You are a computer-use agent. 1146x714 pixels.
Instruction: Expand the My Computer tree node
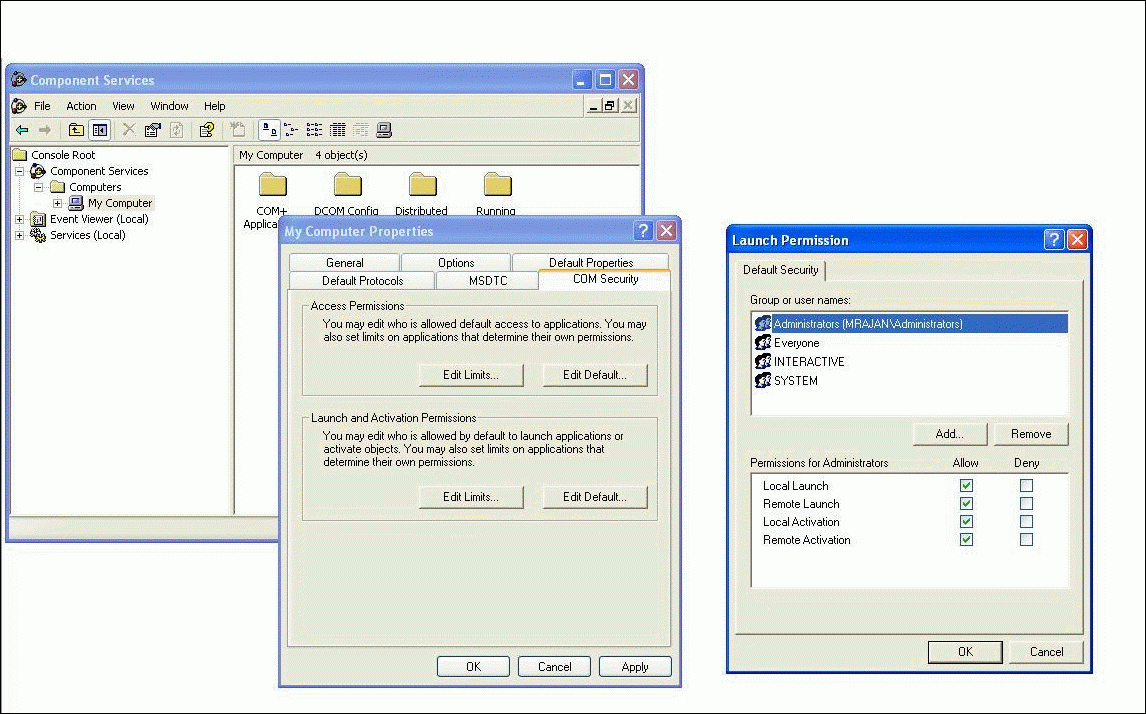click(57, 203)
